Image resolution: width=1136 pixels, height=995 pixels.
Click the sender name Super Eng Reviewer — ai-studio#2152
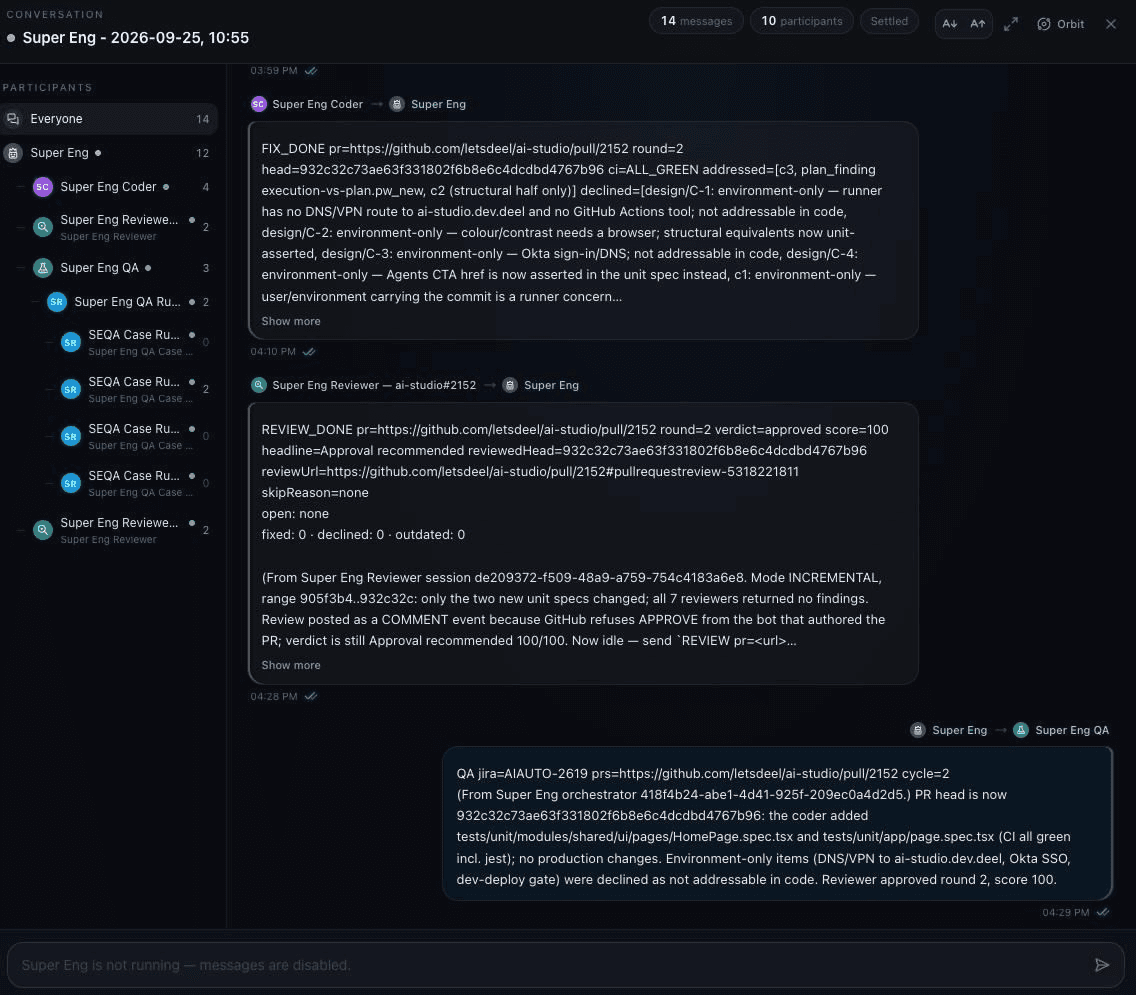coord(374,386)
